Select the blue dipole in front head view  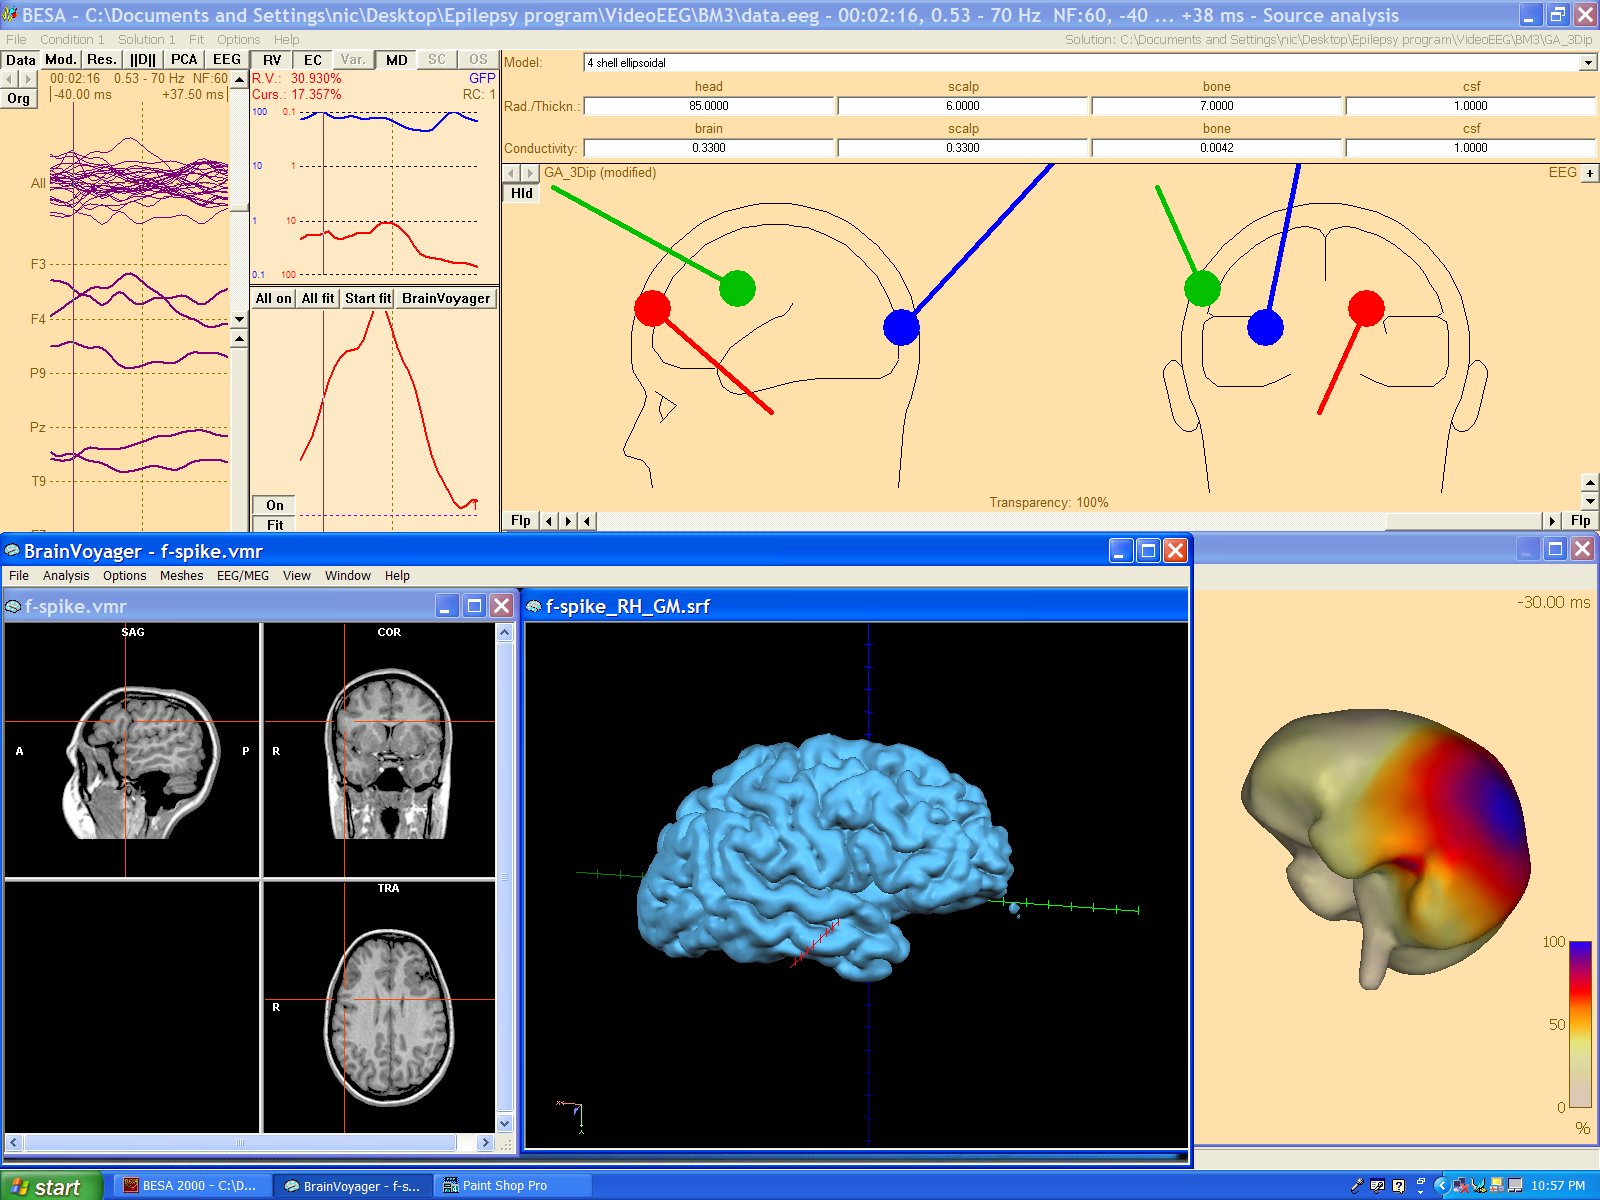point(1265,327)
